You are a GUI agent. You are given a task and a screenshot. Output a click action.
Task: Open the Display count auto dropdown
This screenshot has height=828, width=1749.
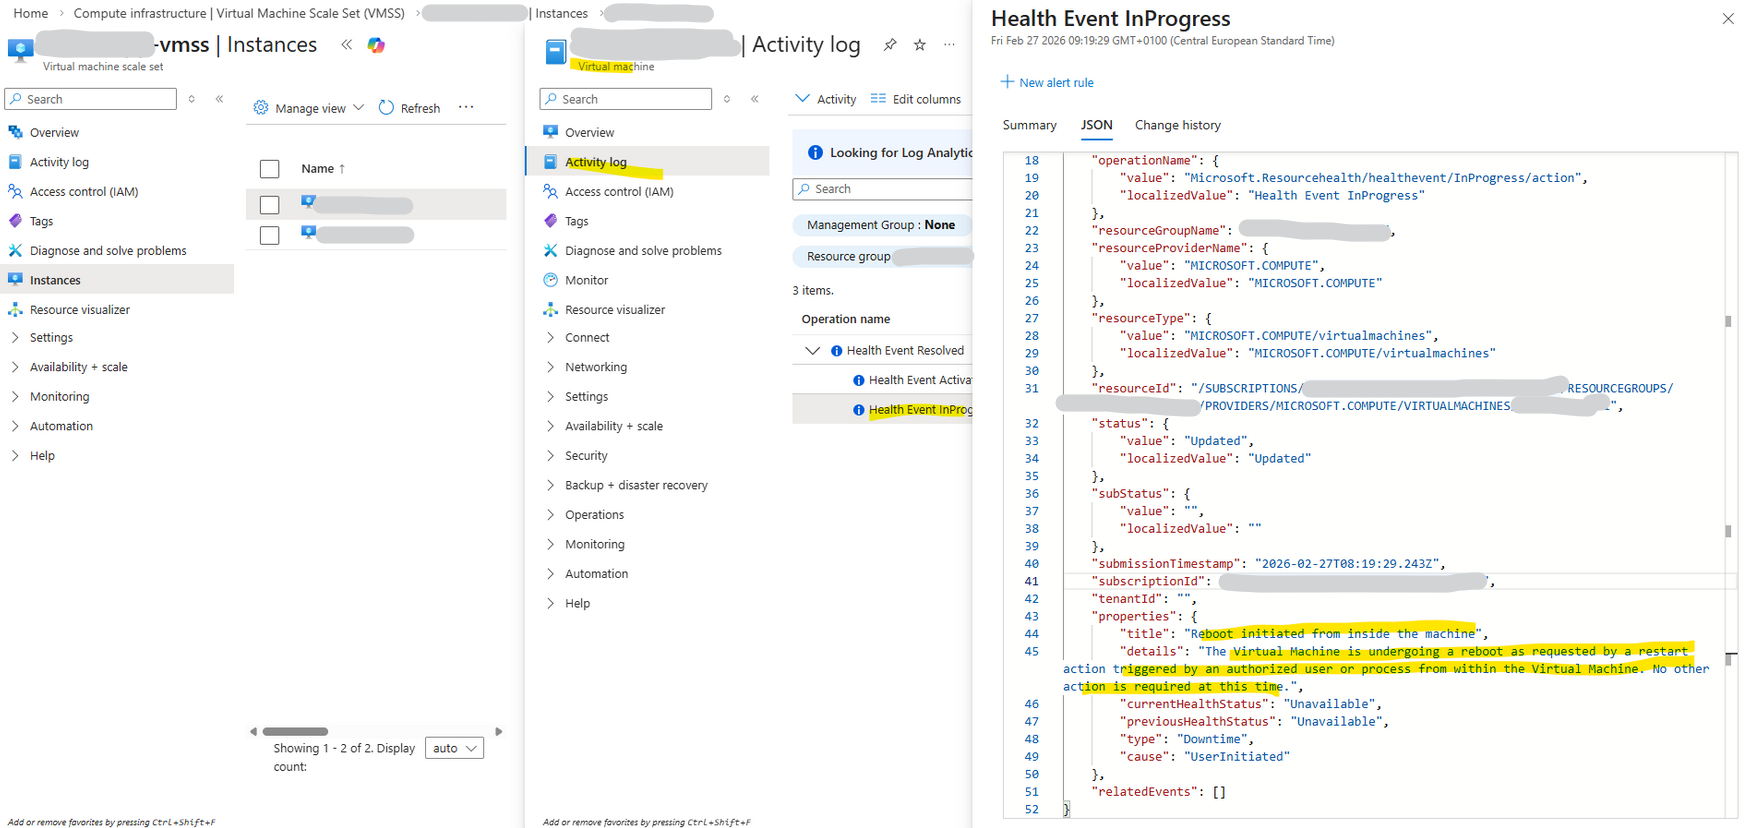[x=455, y=748]
